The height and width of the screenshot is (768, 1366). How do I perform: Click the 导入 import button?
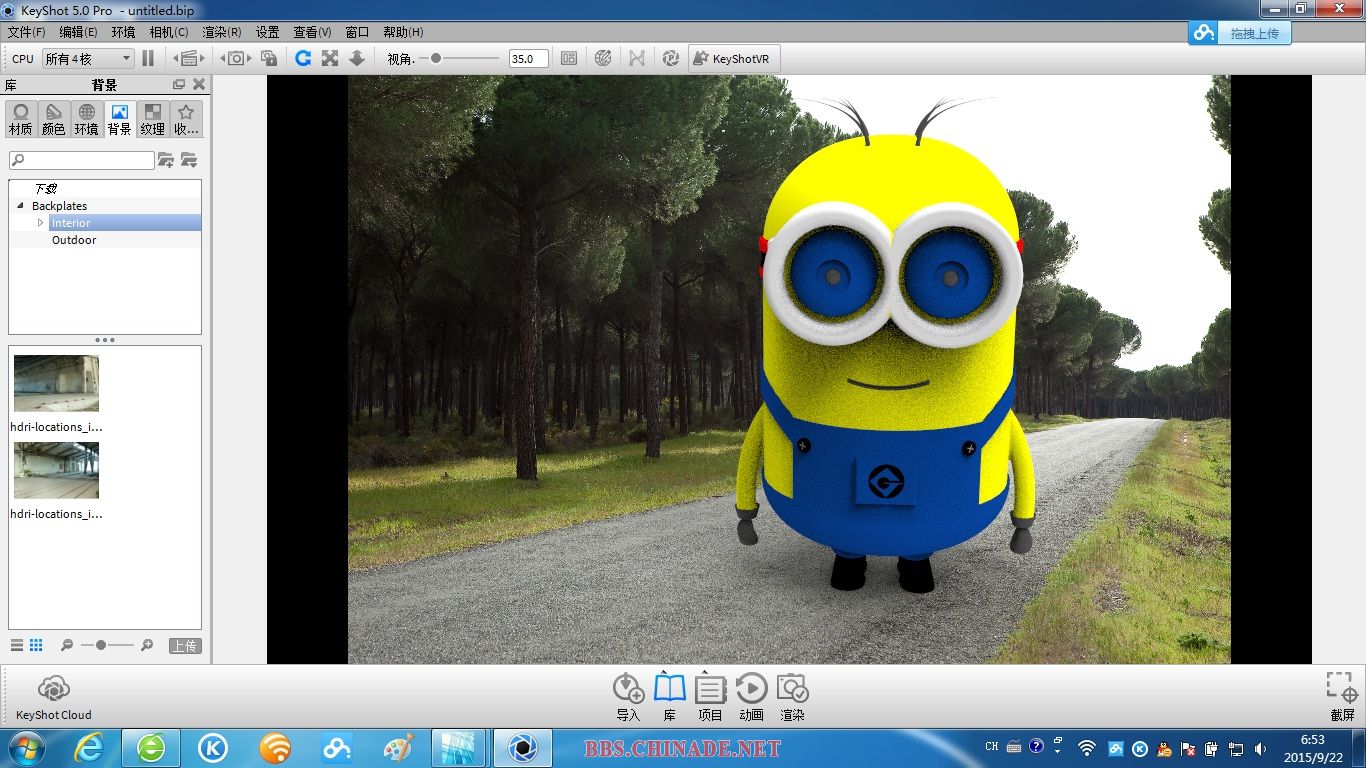click(x=628, y=697)
